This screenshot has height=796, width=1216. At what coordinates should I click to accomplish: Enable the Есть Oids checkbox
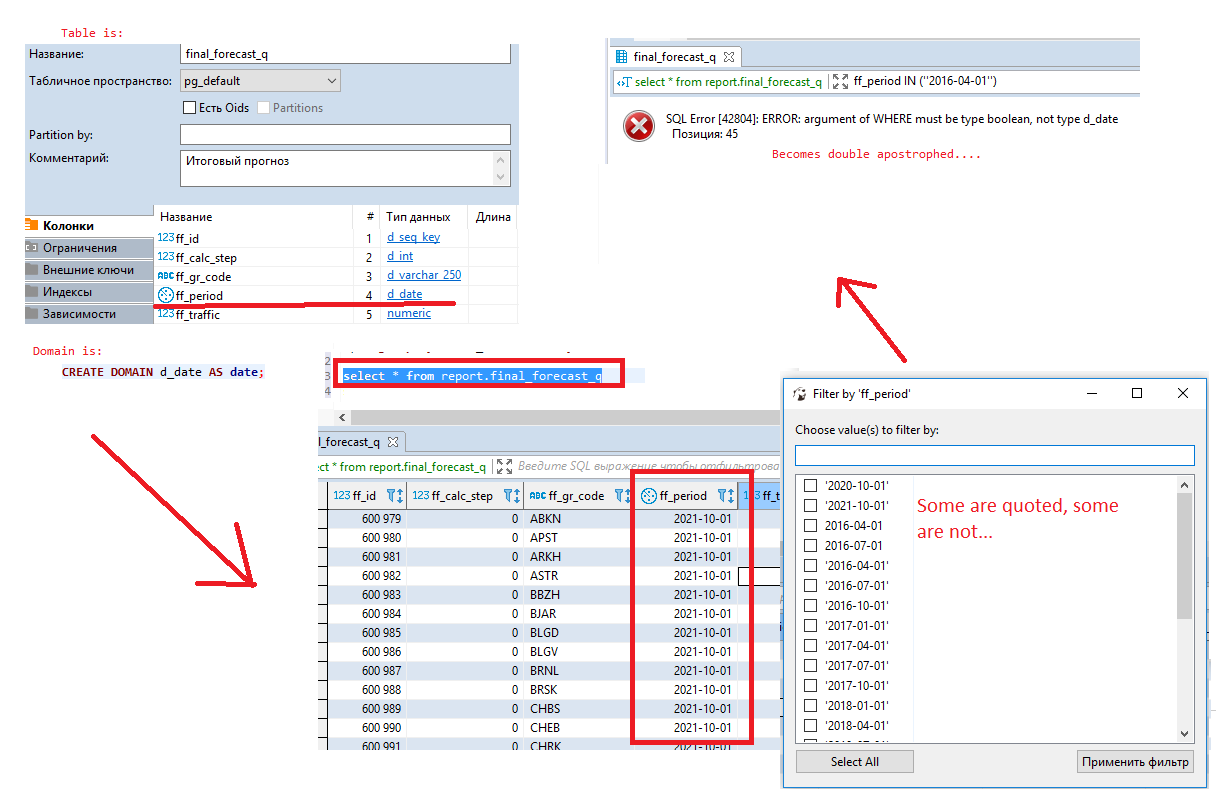[189, 107]
